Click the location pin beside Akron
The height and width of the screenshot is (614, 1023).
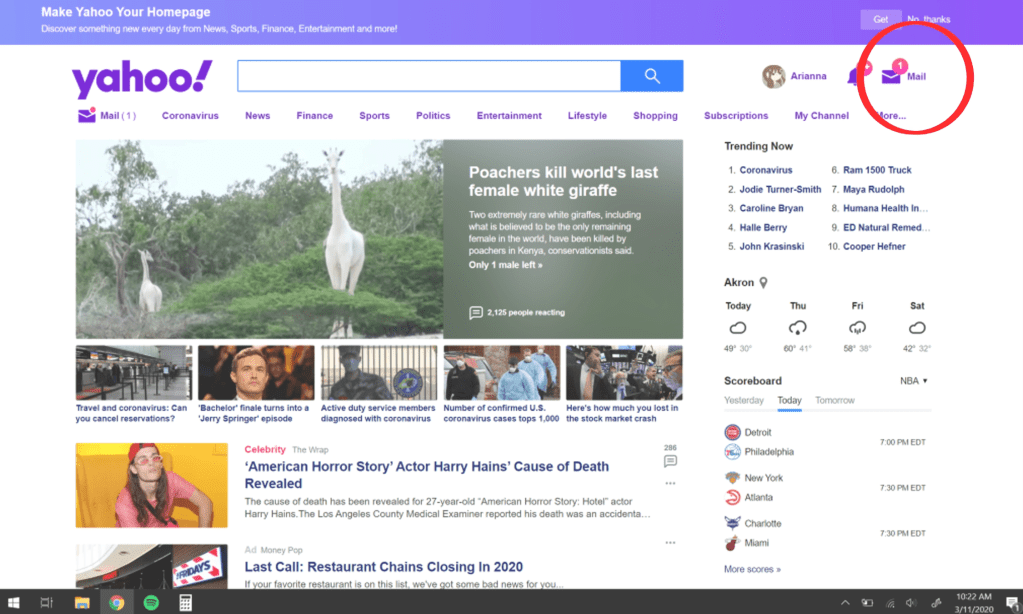[764, 283]
